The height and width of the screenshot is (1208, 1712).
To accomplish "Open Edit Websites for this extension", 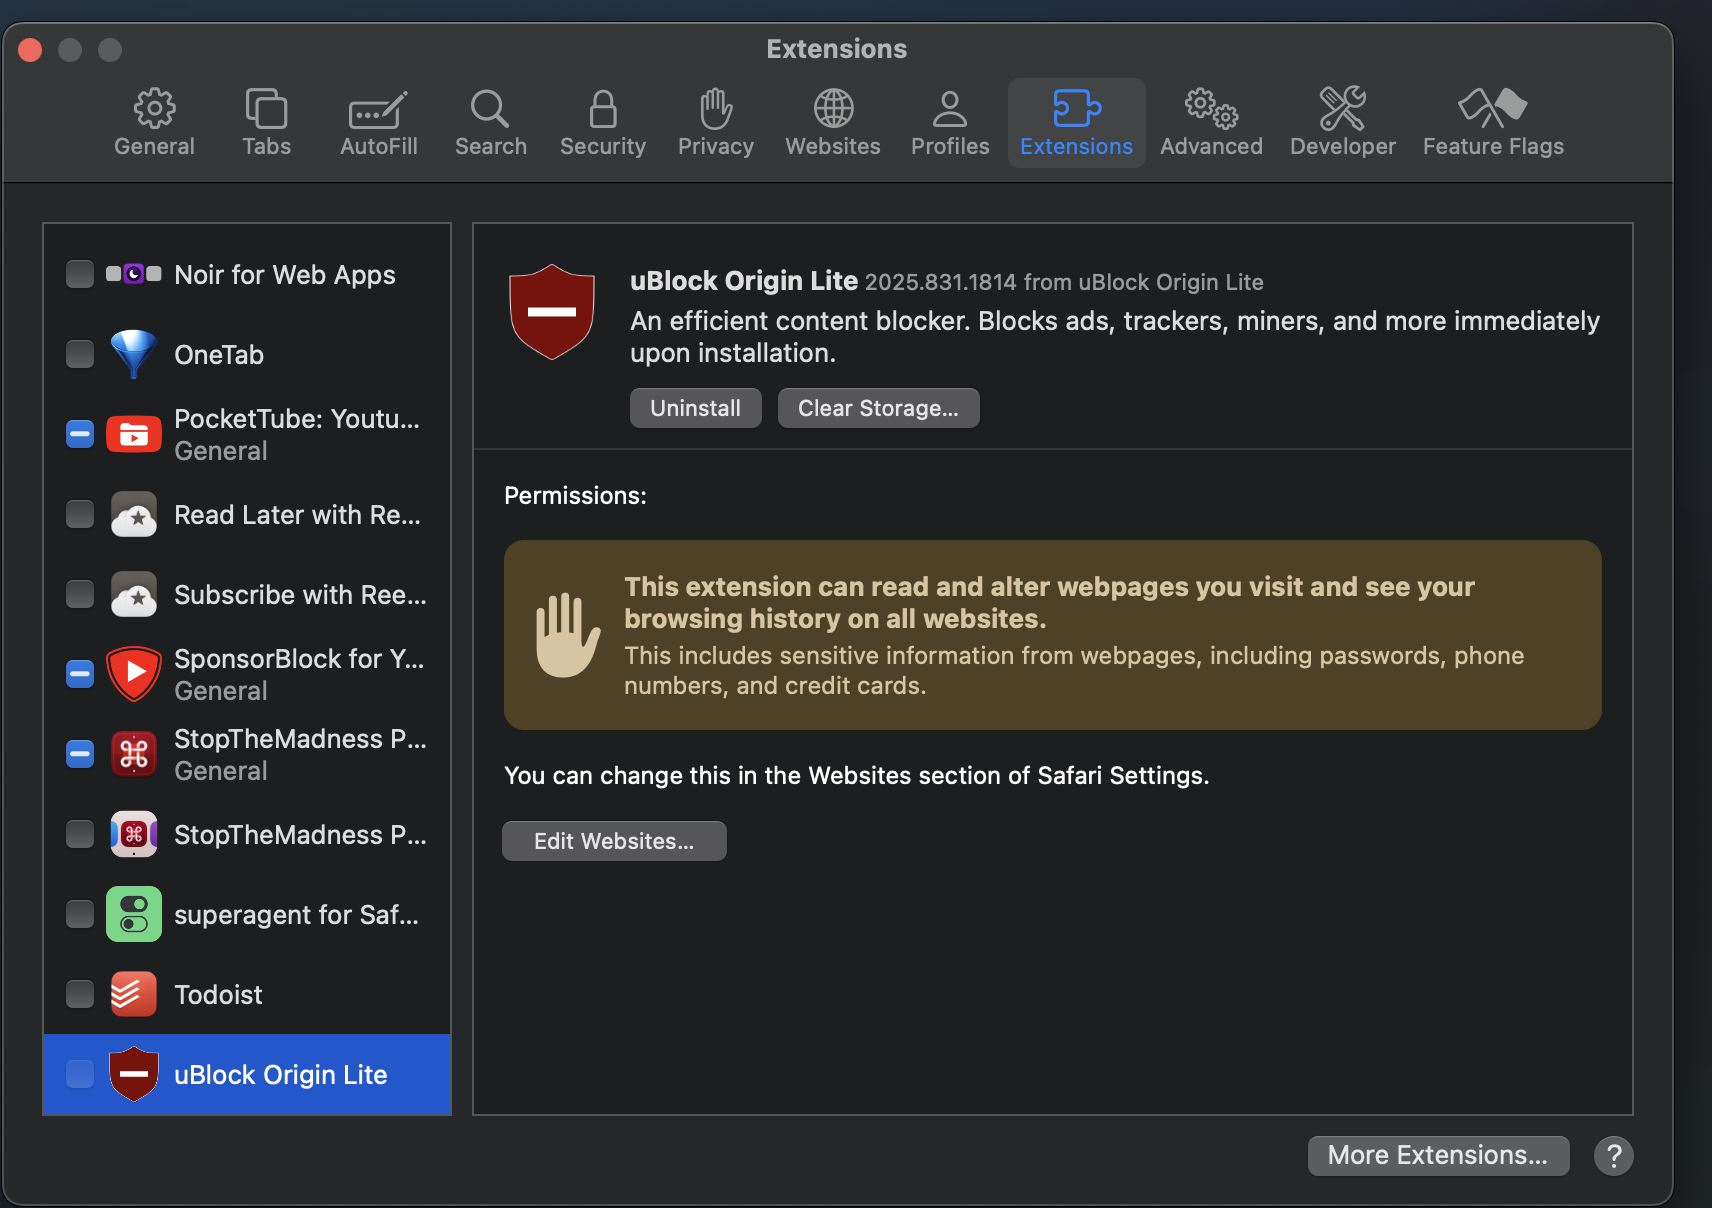I will pos(614,841).
